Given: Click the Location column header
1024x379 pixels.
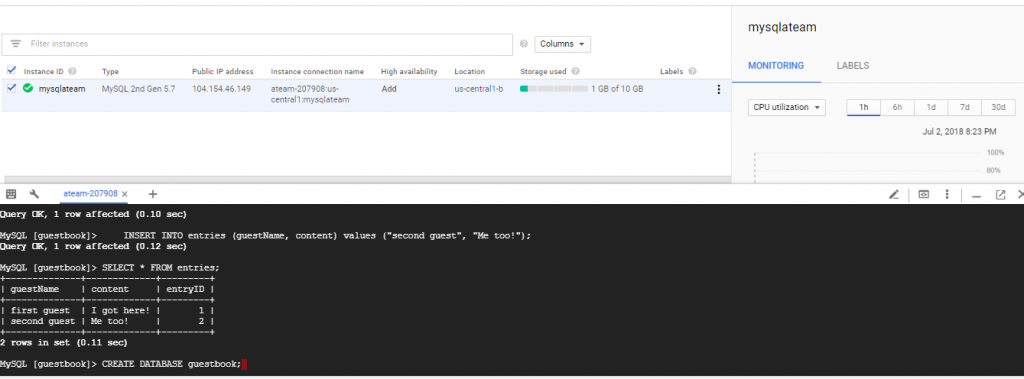Looking at the screenshot, I should (x=470, y=71).
